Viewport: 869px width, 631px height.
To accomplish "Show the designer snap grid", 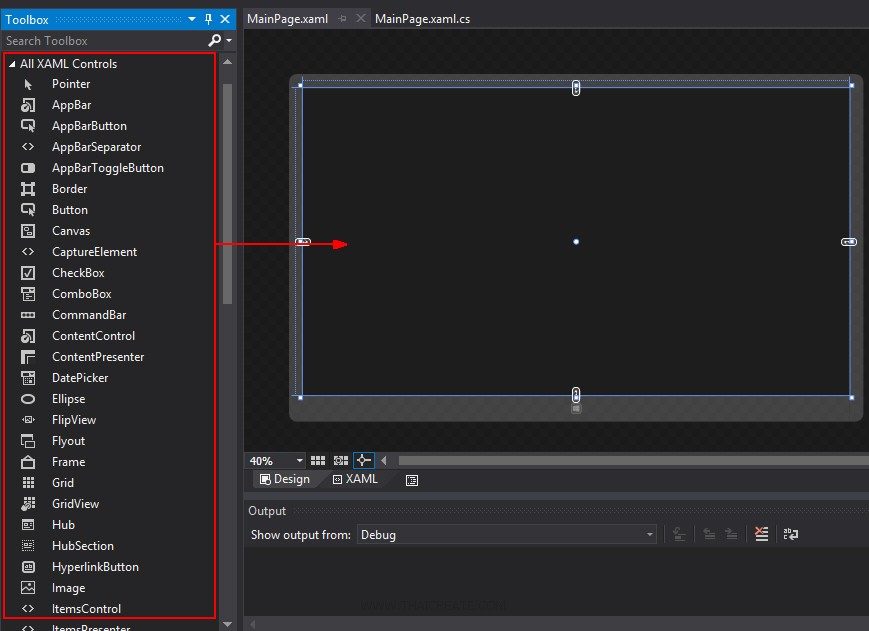I will 318,461.
